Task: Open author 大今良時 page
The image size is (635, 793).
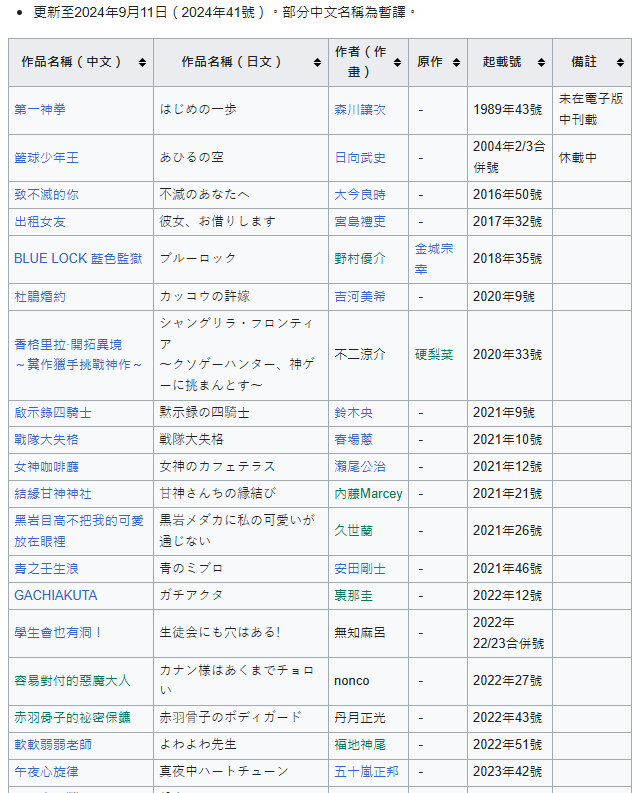Action: pyautogui.click(x=360, y=195)
